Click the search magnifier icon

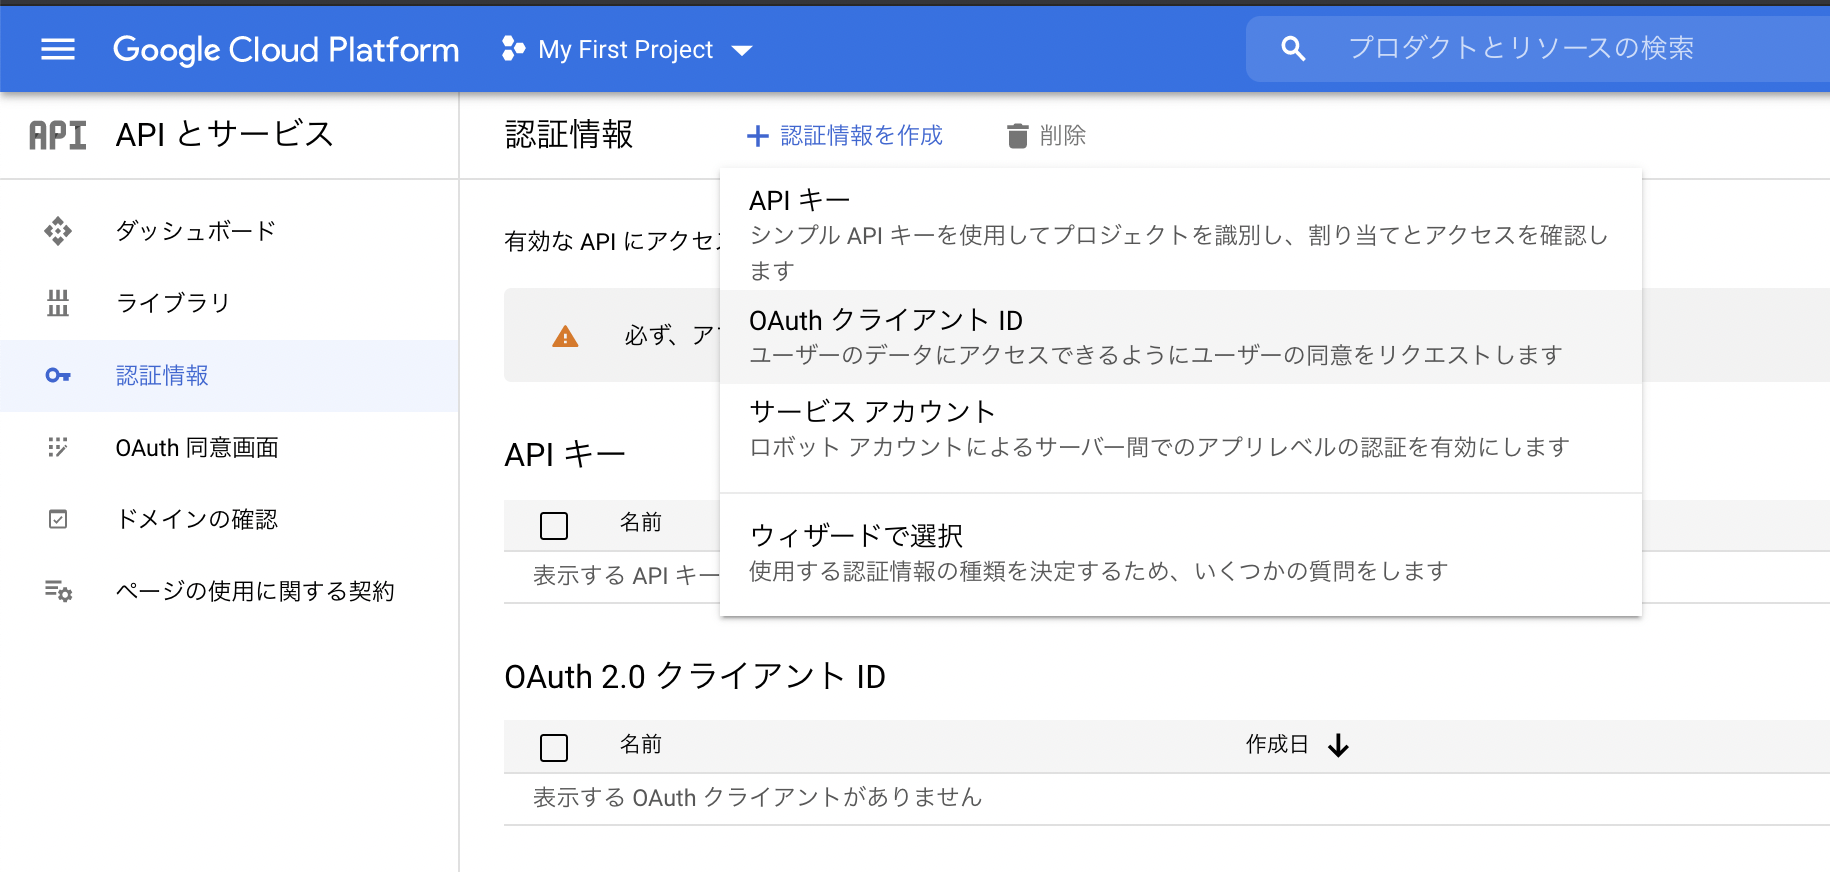[1293, 48]
